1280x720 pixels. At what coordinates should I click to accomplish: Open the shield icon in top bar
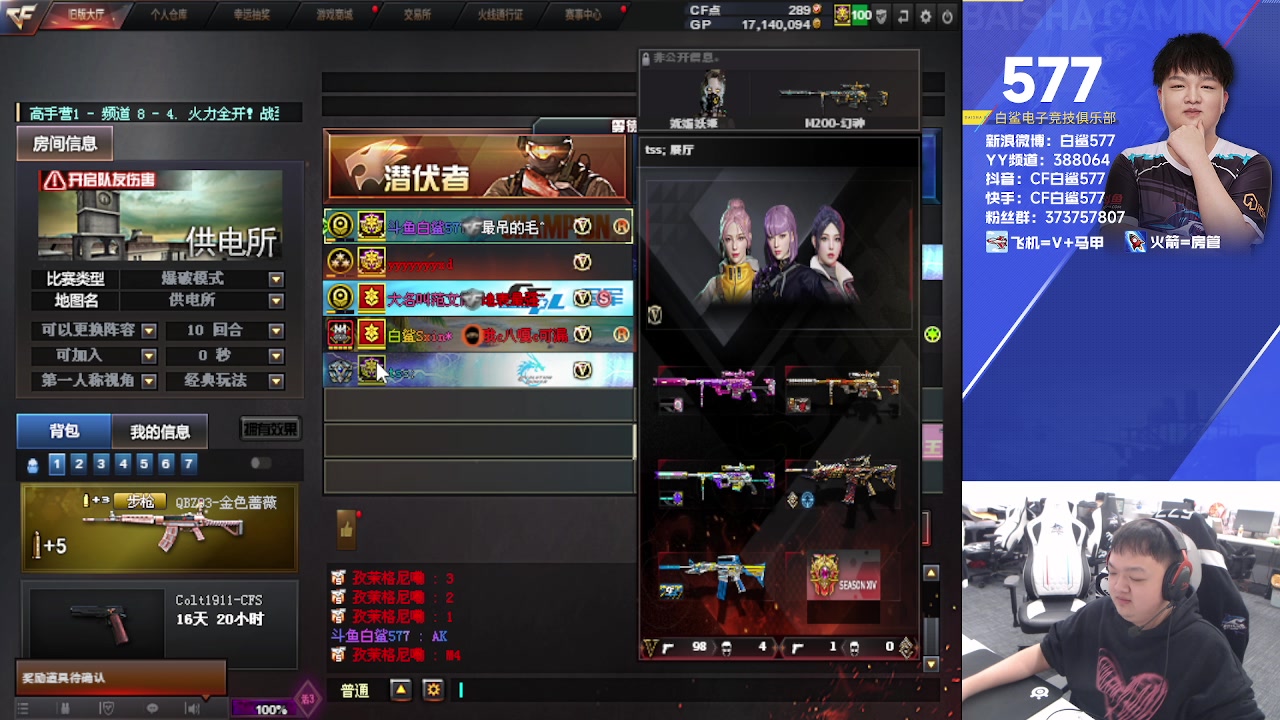[881, 16]
